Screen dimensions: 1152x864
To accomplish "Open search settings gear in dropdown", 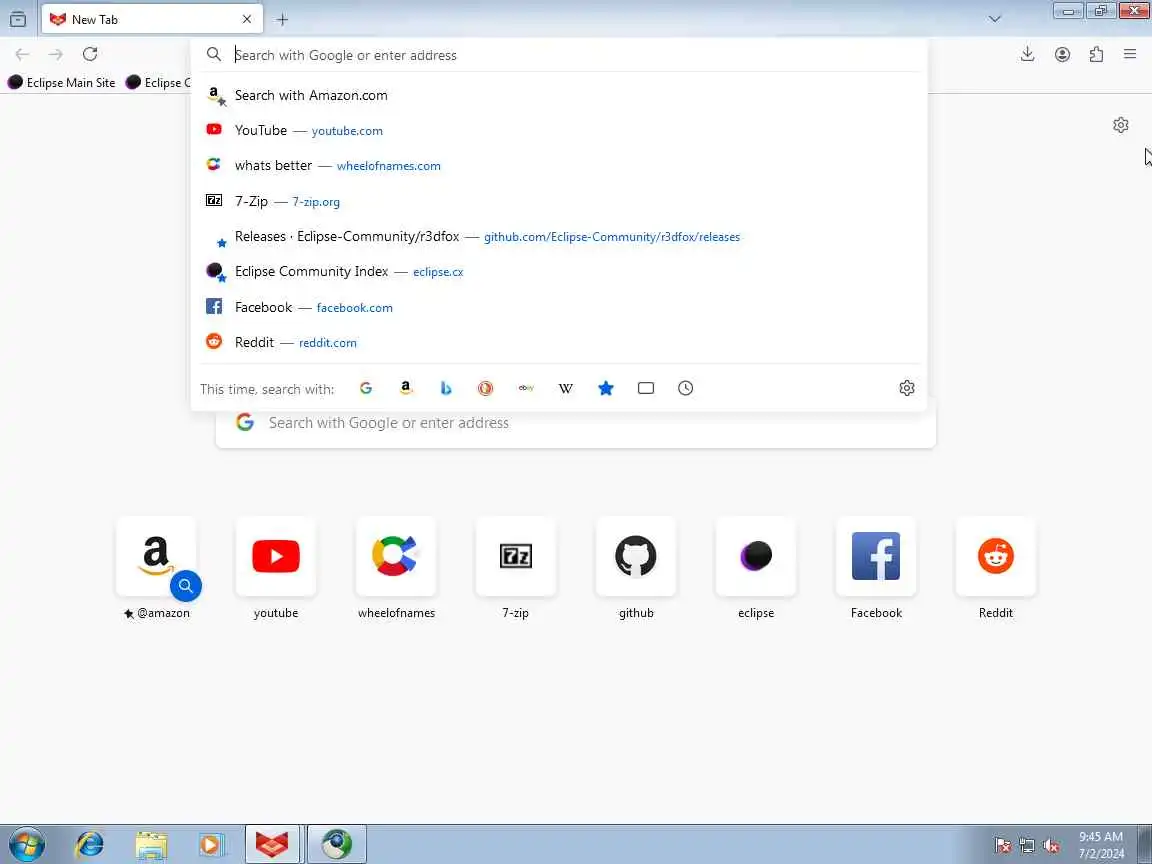I will pos(907,388).
